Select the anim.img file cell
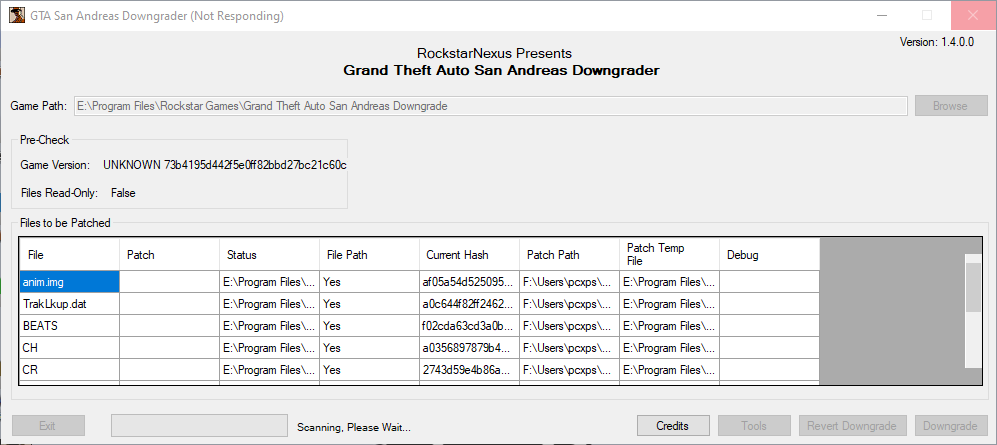 click(x=69, y=282)
